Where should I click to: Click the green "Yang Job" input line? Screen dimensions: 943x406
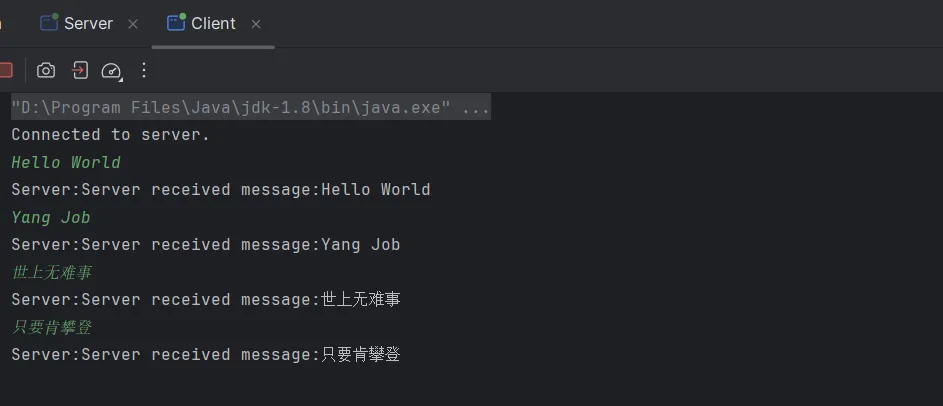[51, 217]
